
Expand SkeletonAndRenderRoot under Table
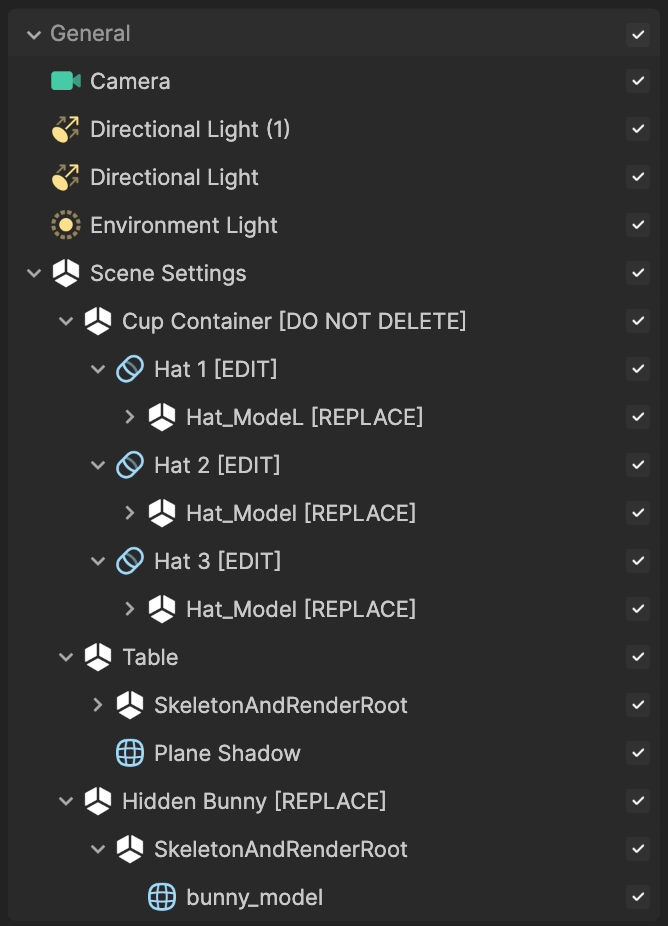coord(98,705)
